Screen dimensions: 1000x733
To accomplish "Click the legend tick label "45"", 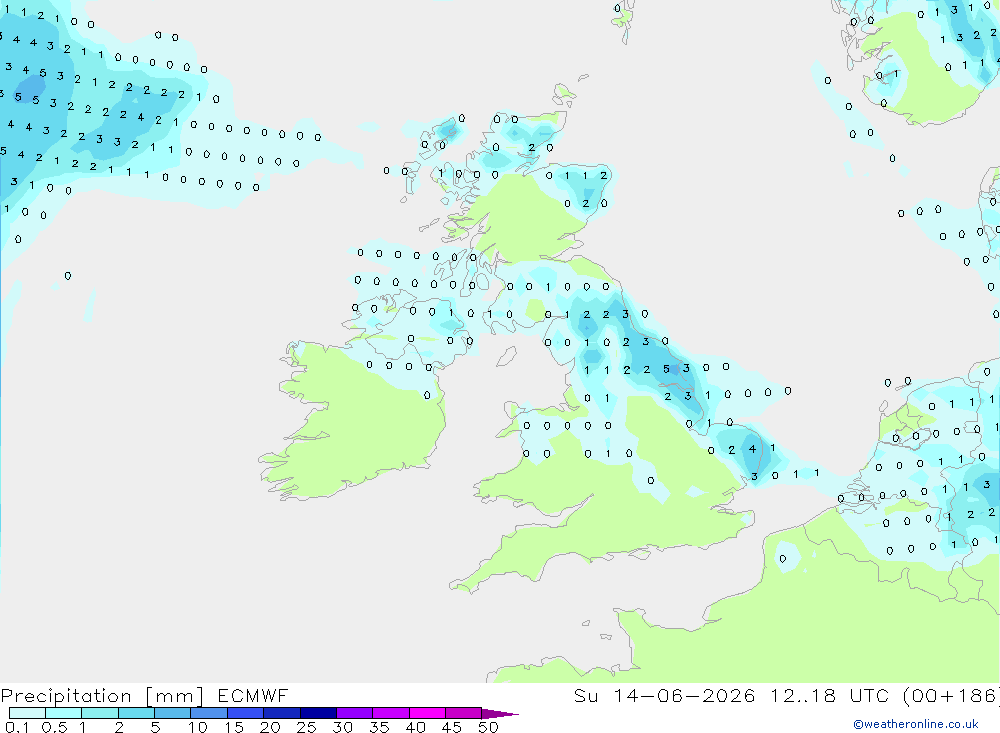I will [x=452, y=727].
